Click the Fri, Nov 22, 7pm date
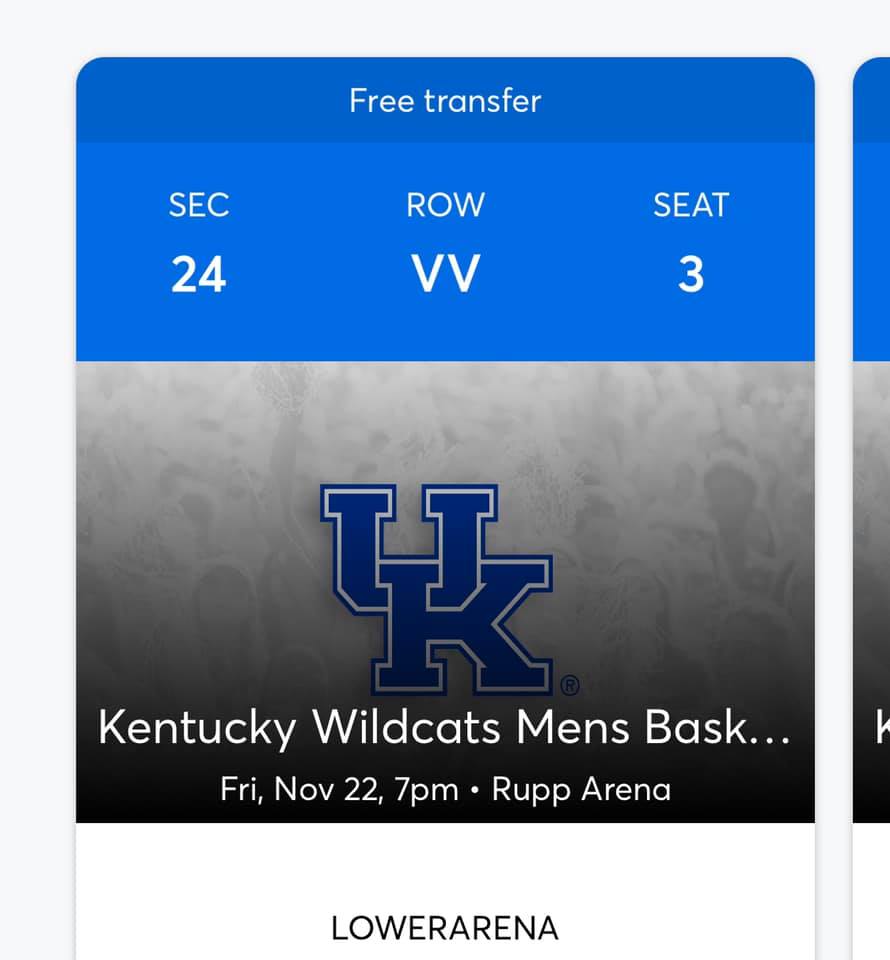The height and width of the screenshot is (960, 890). (339, 790)
